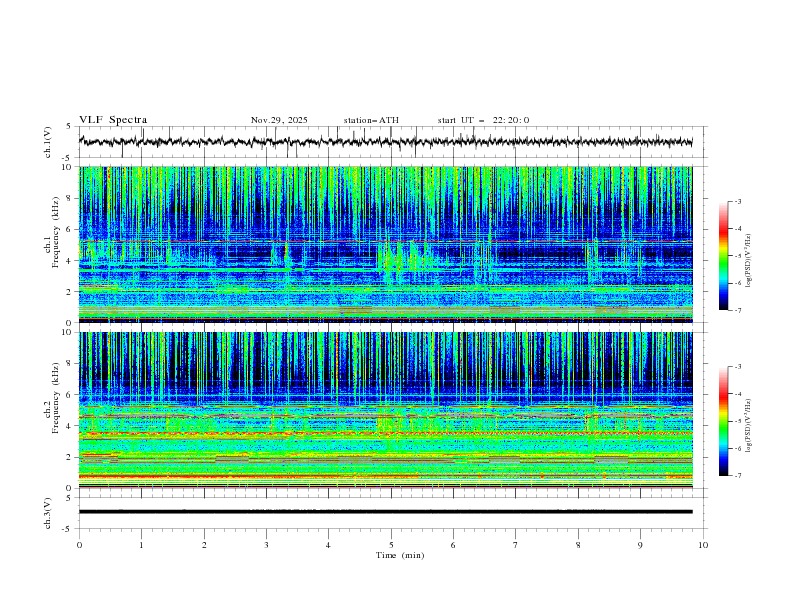Click the "ch.3(V)" axis label
Viewport: 792px width, 612px height.
[48, 513]
